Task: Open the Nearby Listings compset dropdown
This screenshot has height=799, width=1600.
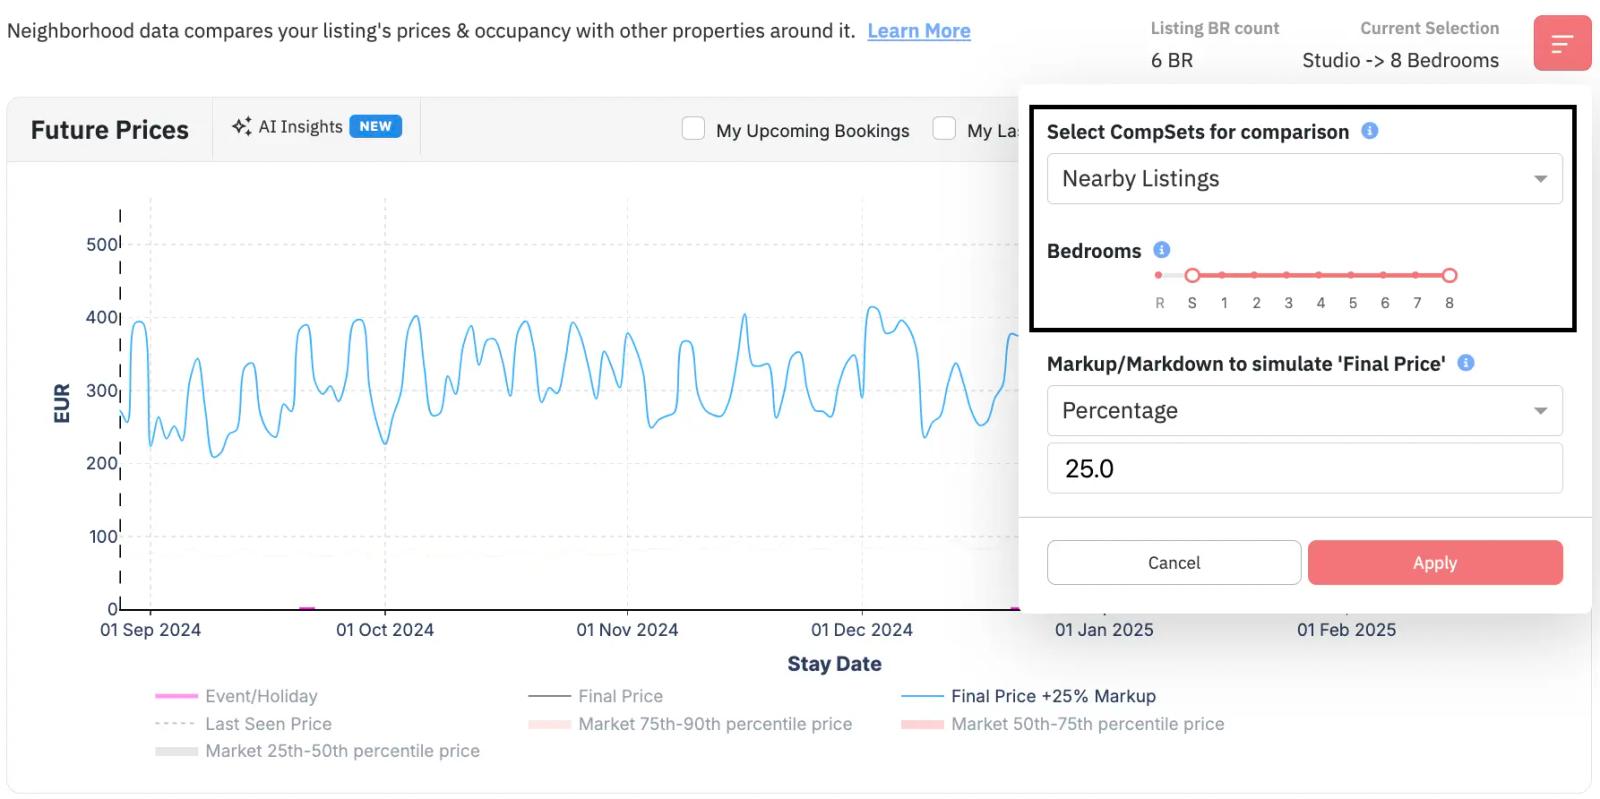Action: click(x=1304, y=179)
